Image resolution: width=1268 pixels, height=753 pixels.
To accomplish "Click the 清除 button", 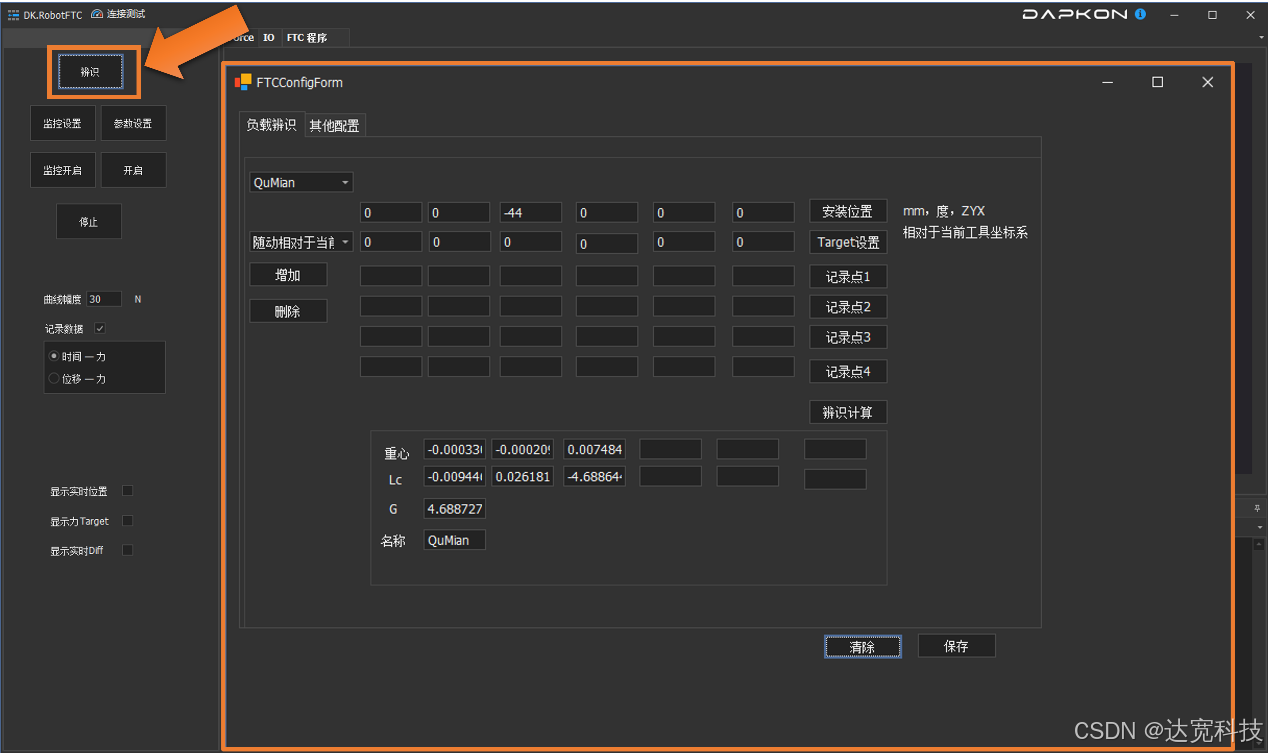I will pyautogui.click(x=862, y=646).
